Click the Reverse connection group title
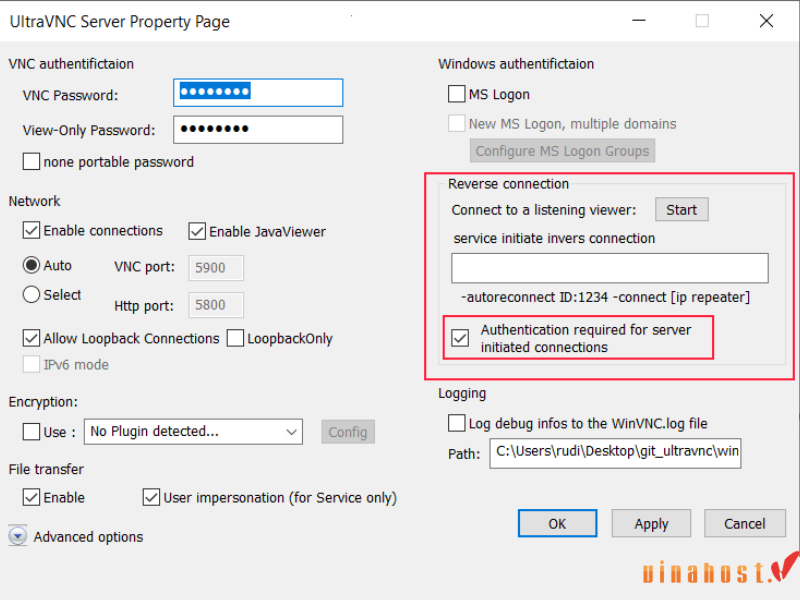Image resolution: width=800 pixels, height=600 pixels. tap(508, 184)
